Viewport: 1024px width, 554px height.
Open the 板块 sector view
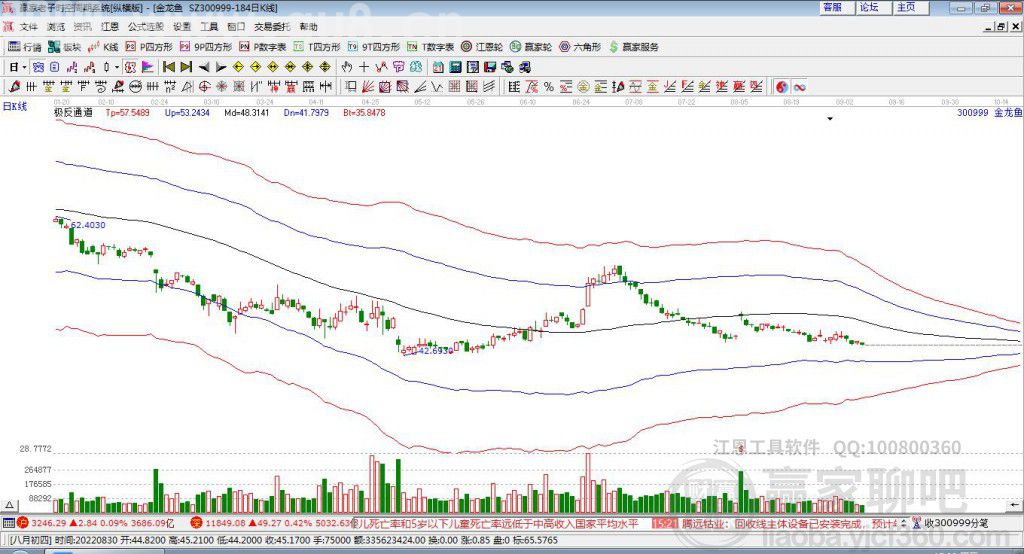pyautogui.click(x=65, y=47)
